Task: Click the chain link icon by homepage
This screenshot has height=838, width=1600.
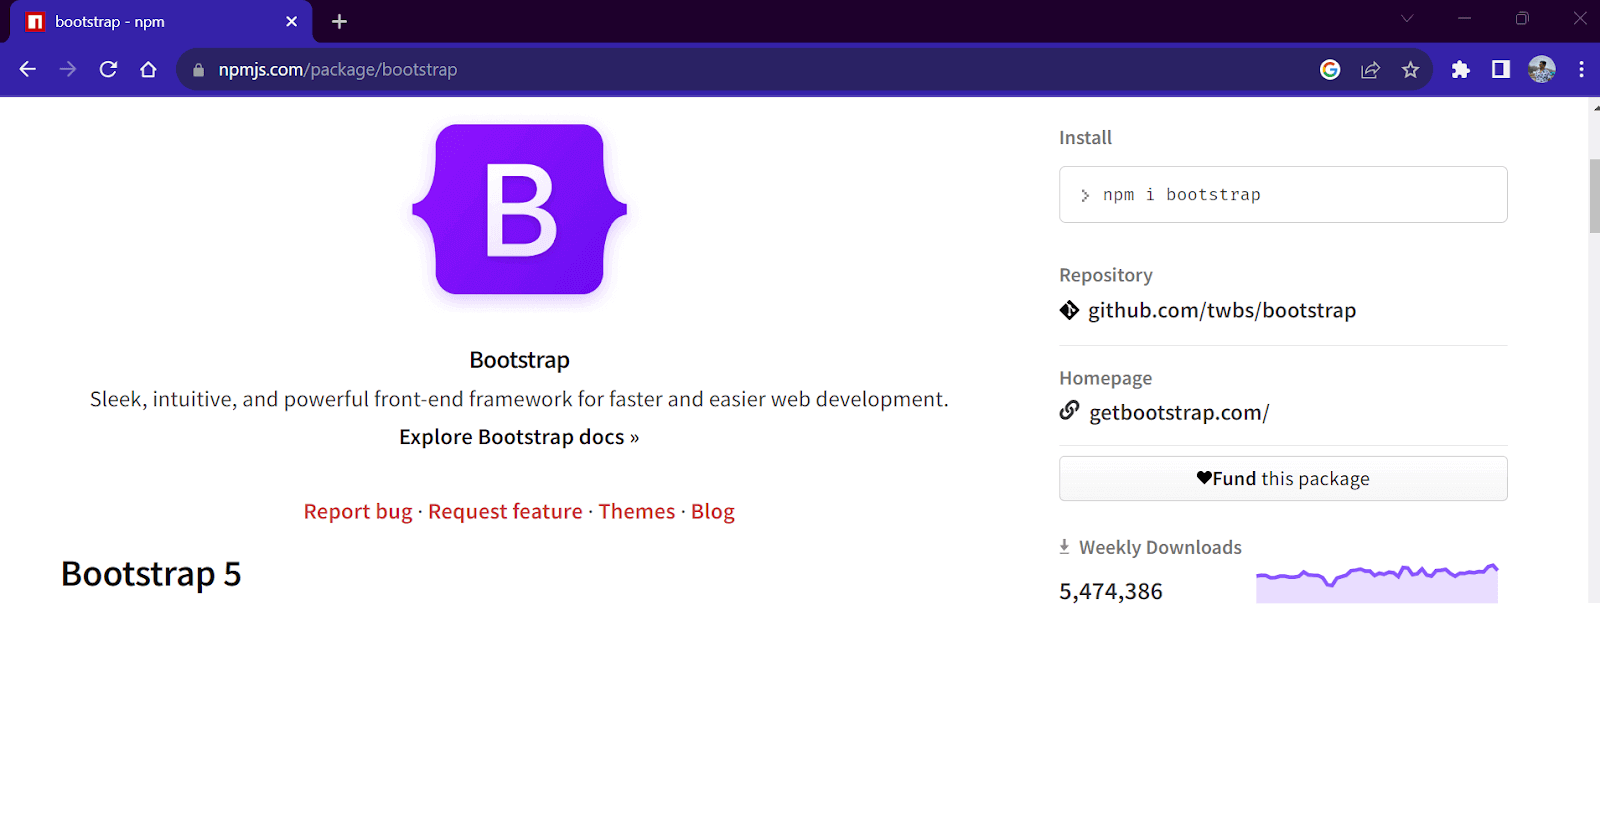Action: click(x=1069, y=410)
